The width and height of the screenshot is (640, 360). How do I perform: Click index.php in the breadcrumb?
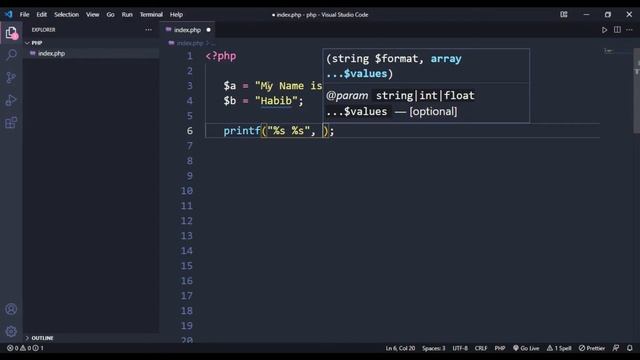(190, 43)
